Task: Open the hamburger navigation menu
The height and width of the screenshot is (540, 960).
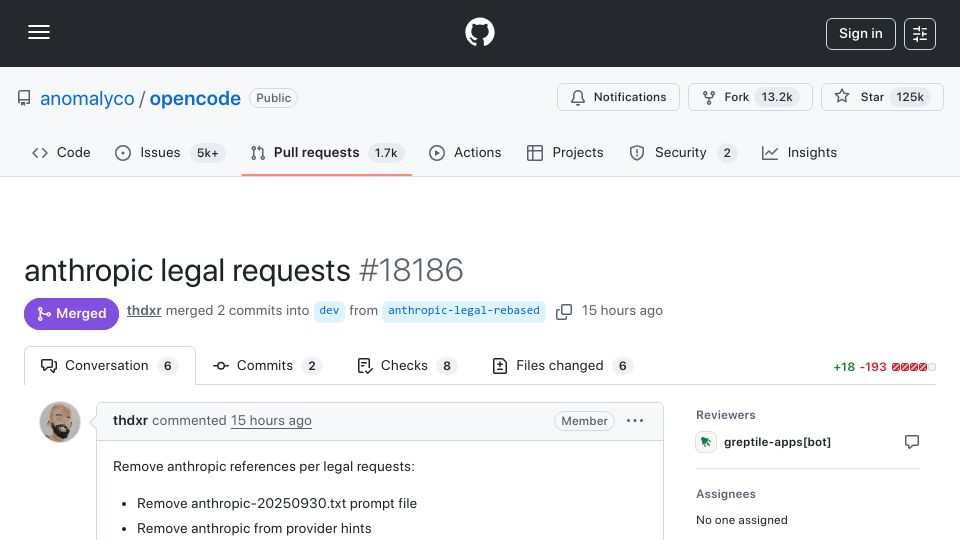Action: coord(39,32)
